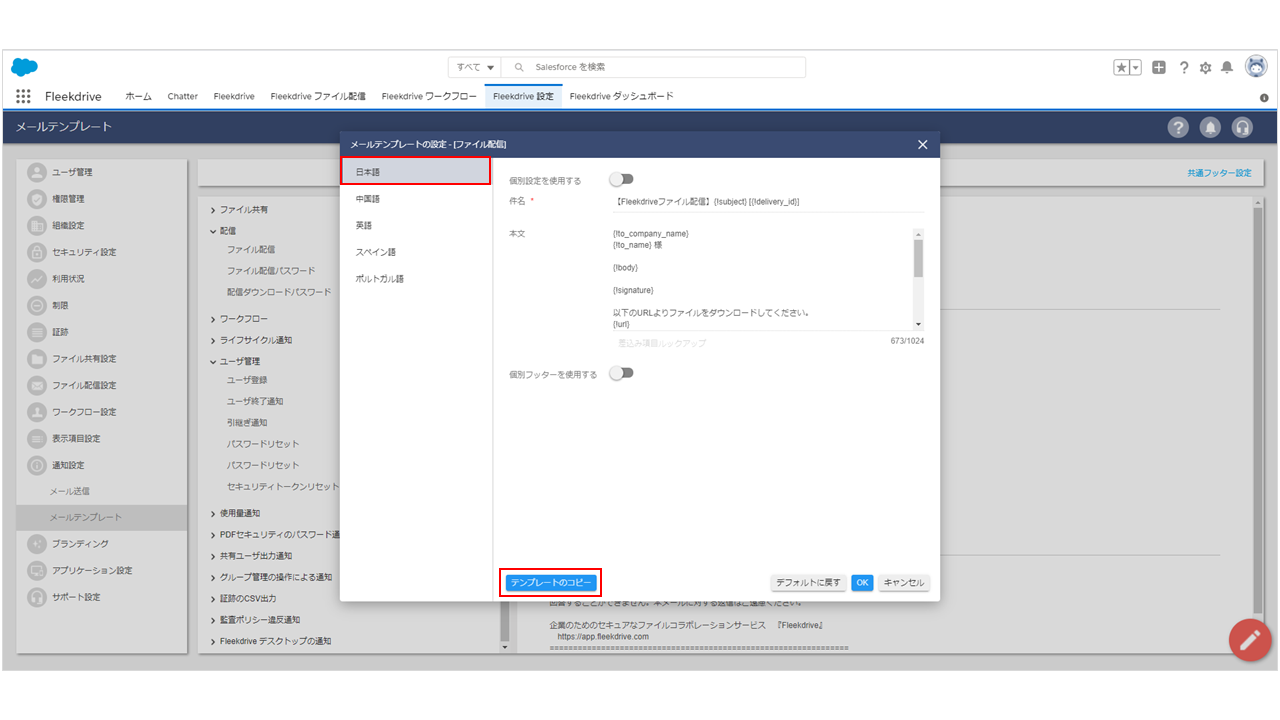Open Salesforce help question mark in header
Viewport: 1280px width, 720px height.
pyautogui.click(x=1184, y=67)
